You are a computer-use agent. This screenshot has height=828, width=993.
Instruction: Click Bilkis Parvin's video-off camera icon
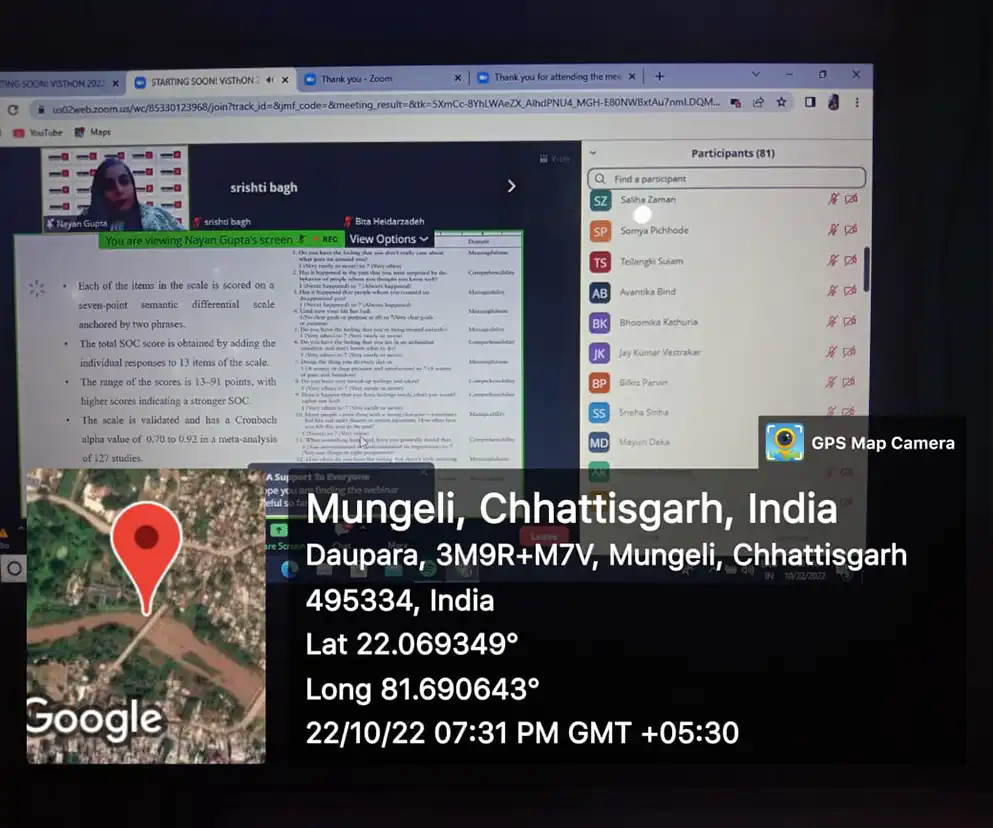pyautogui.click(x=849, y=382)
